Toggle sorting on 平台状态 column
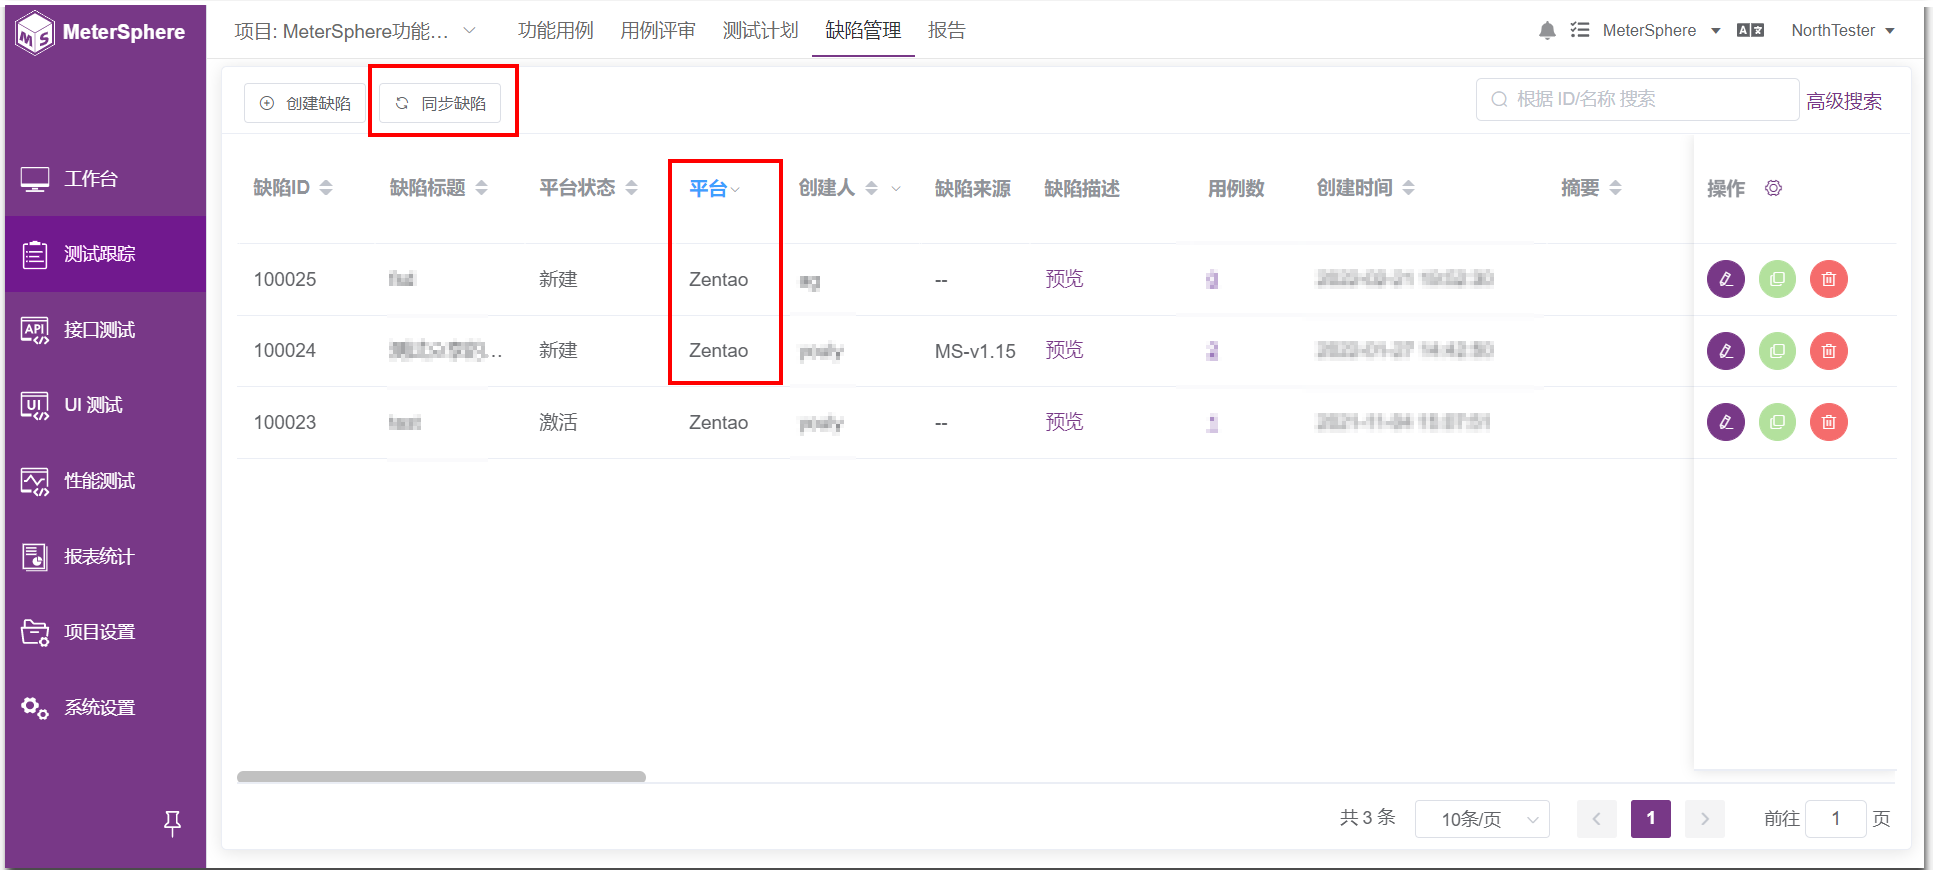 (631, 188)
